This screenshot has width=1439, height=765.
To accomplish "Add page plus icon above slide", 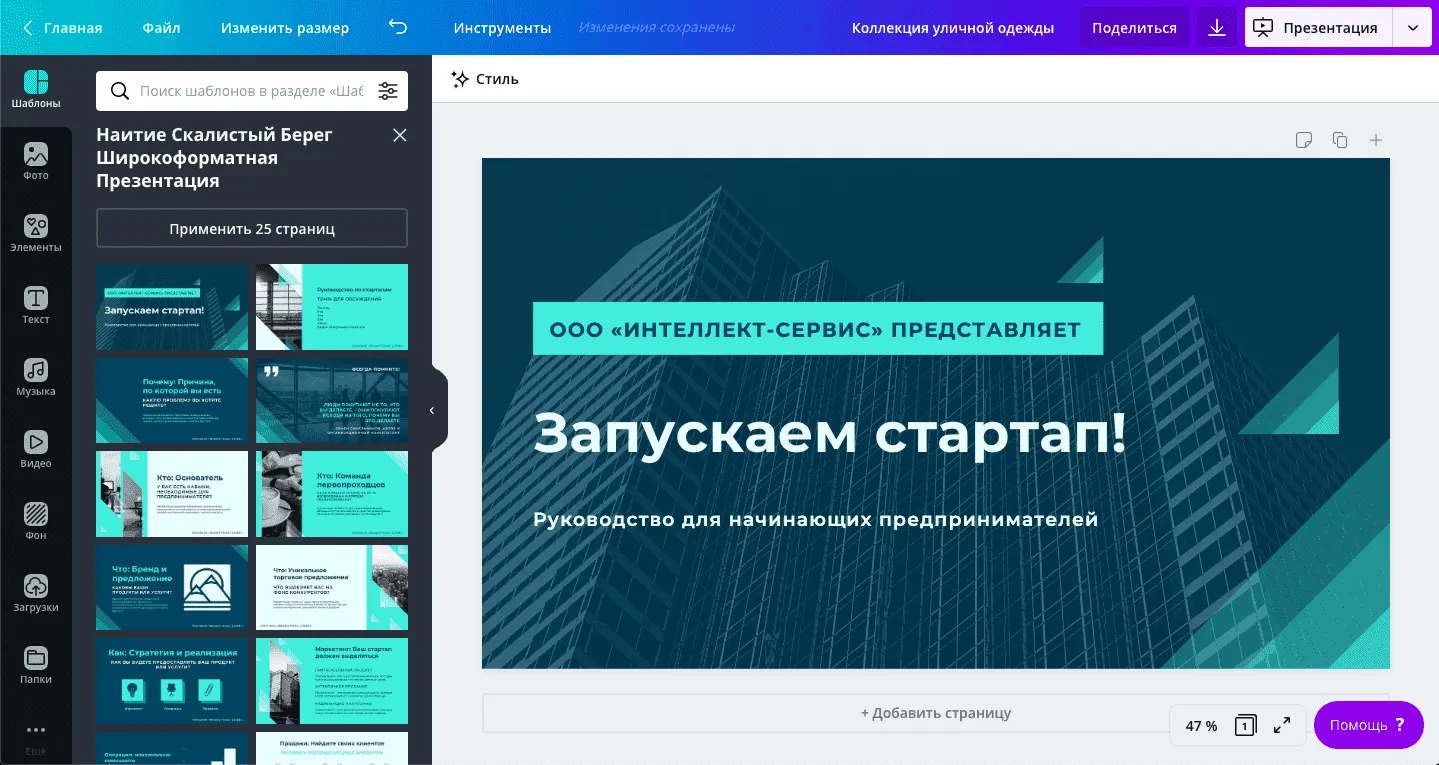I will [1376, 140].
